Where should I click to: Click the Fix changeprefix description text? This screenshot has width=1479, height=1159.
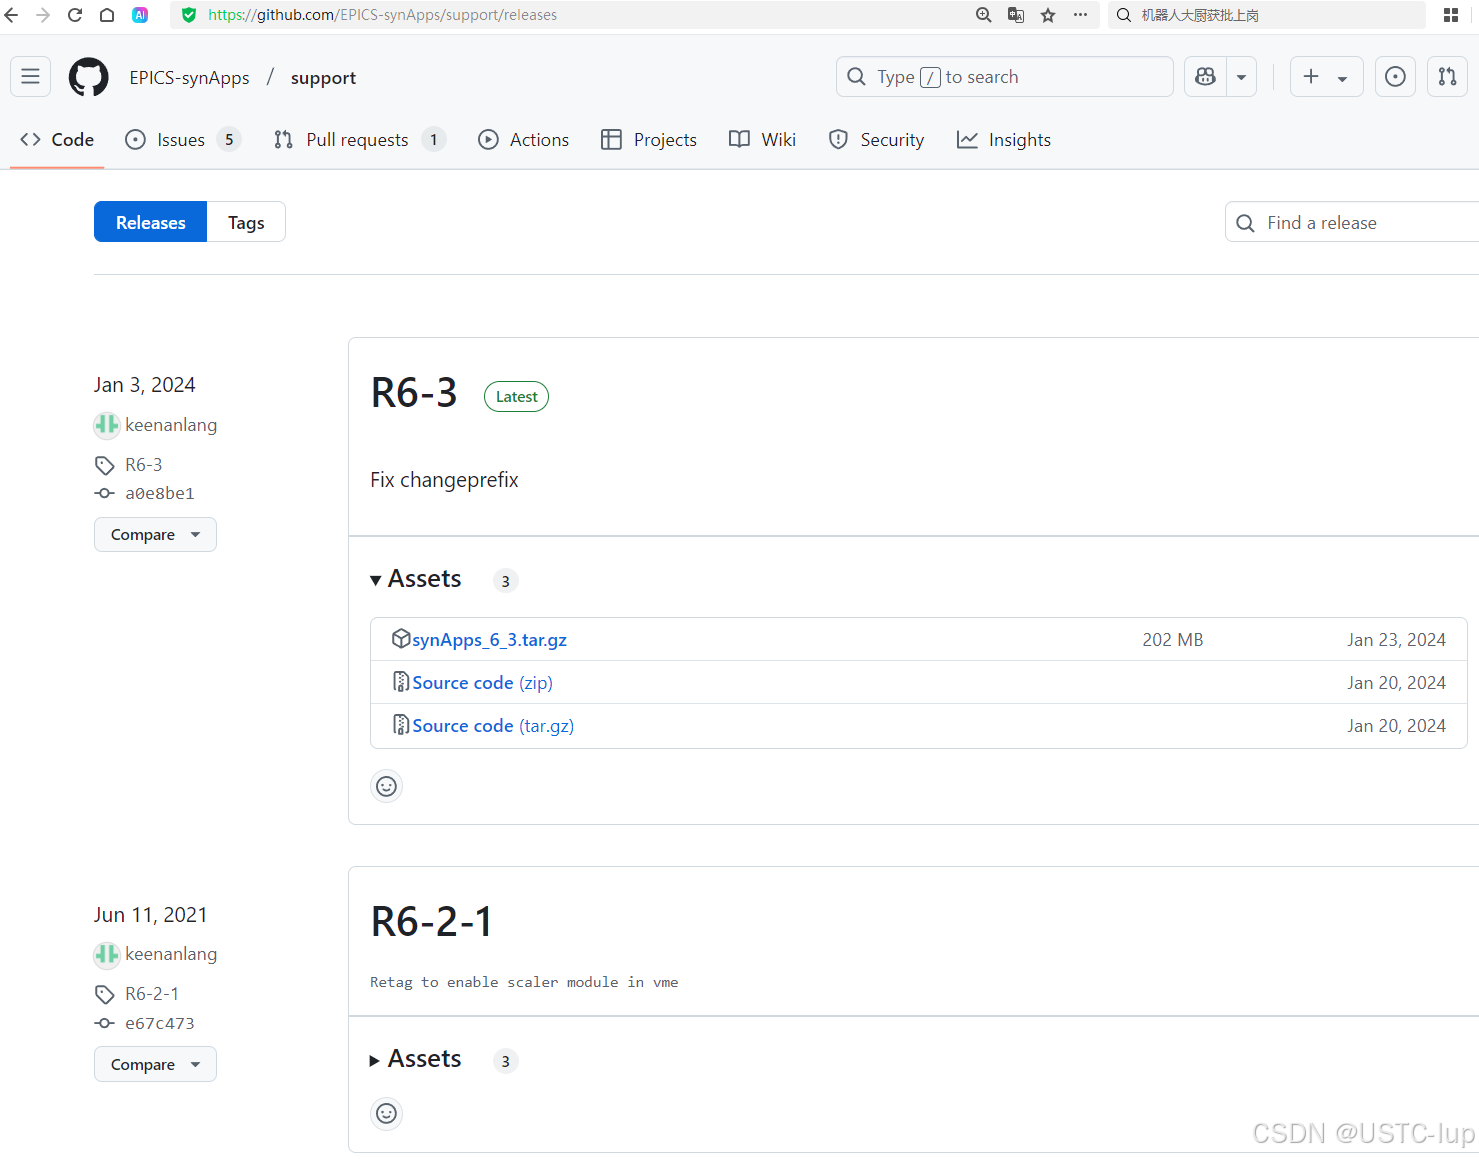pos(444,480)
